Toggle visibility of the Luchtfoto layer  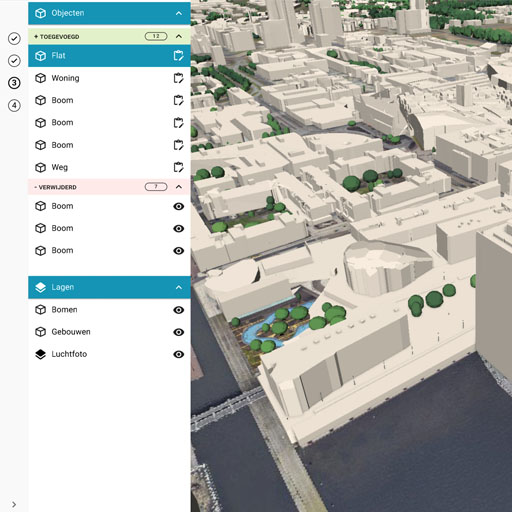[179, 354]
